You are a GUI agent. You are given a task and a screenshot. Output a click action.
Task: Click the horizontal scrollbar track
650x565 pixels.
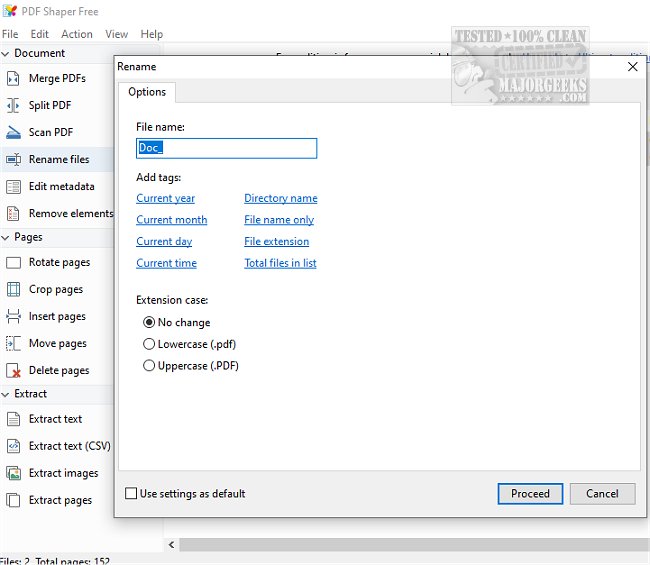pyautogui.click(x=414, y=545)
